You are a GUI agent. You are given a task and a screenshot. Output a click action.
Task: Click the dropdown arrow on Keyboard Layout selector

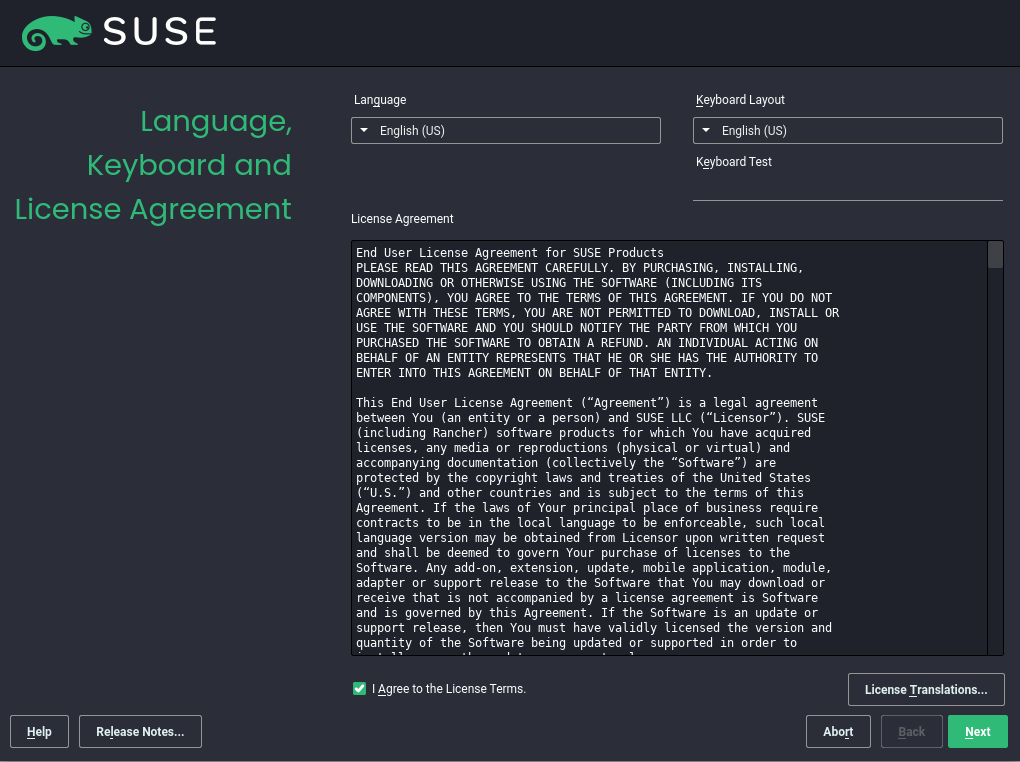click(x=706, y=130)
